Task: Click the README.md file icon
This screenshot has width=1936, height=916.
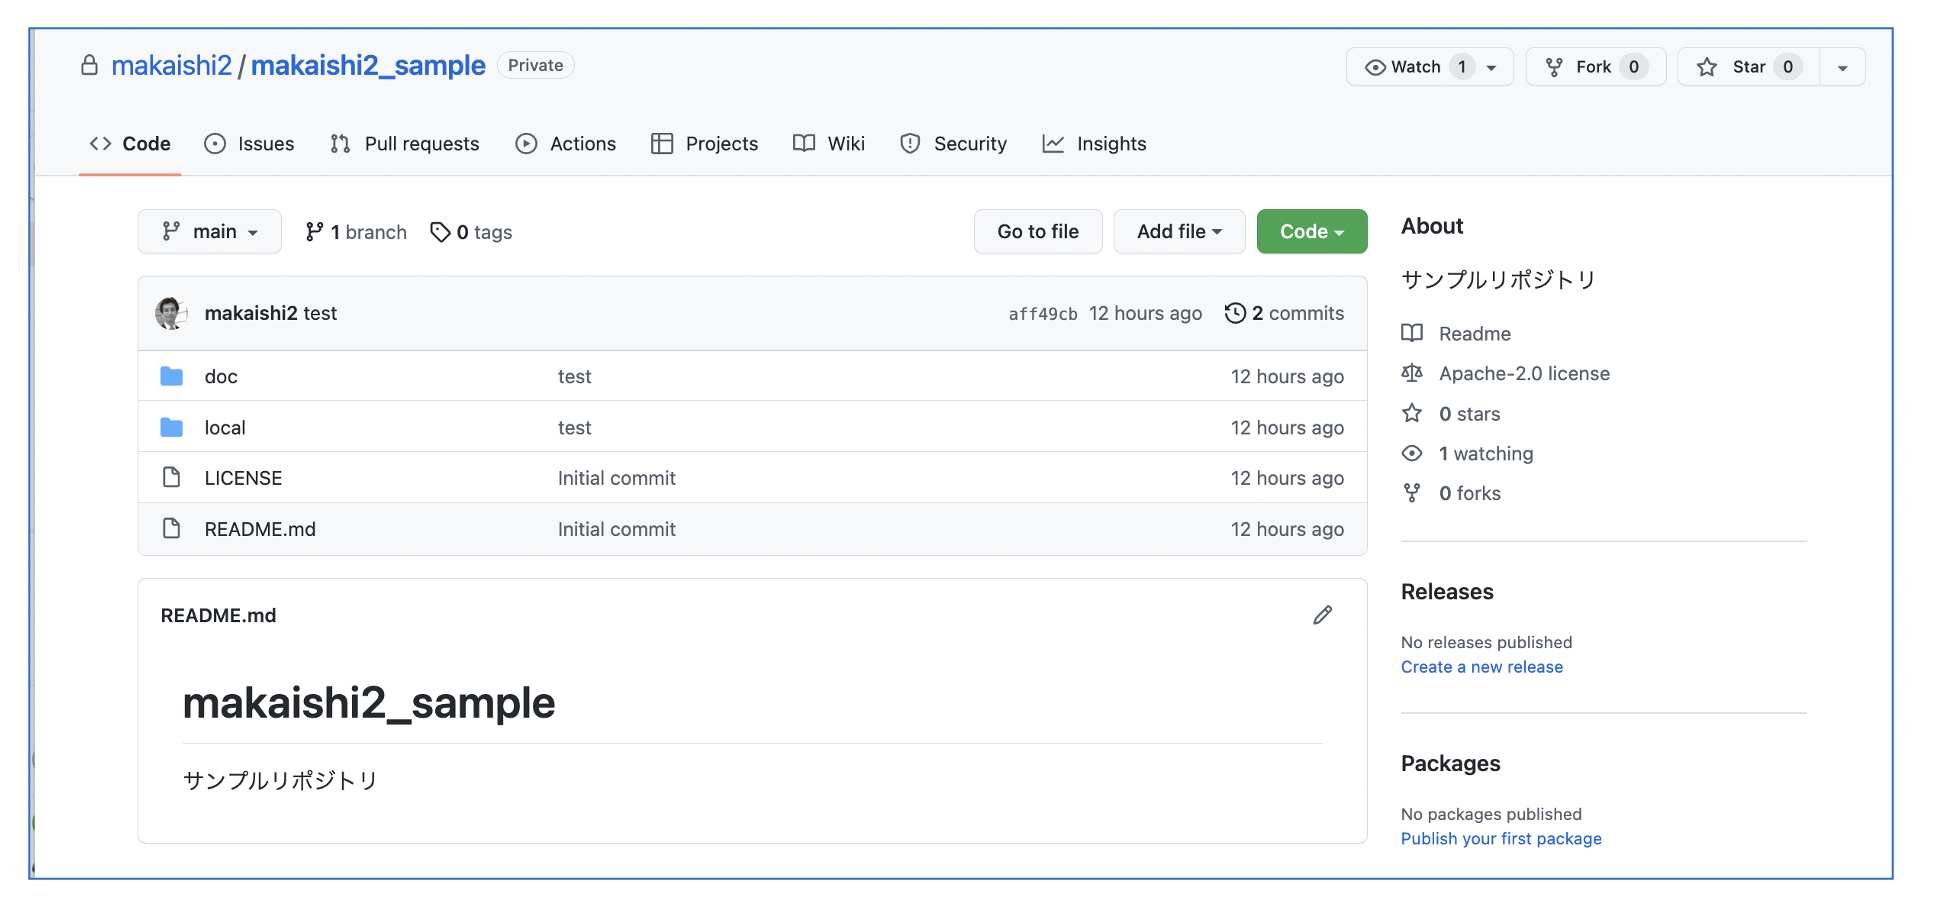Action: click(x=171, y=529)
